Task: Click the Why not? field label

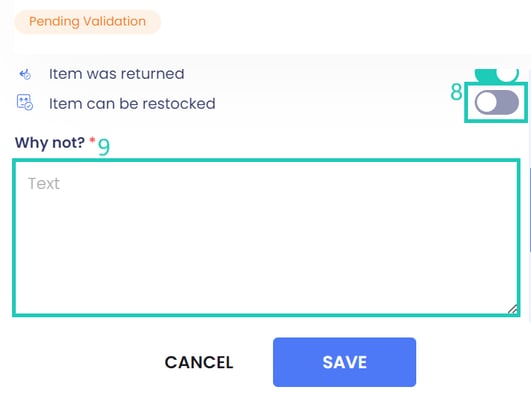Action: (49, 143)
